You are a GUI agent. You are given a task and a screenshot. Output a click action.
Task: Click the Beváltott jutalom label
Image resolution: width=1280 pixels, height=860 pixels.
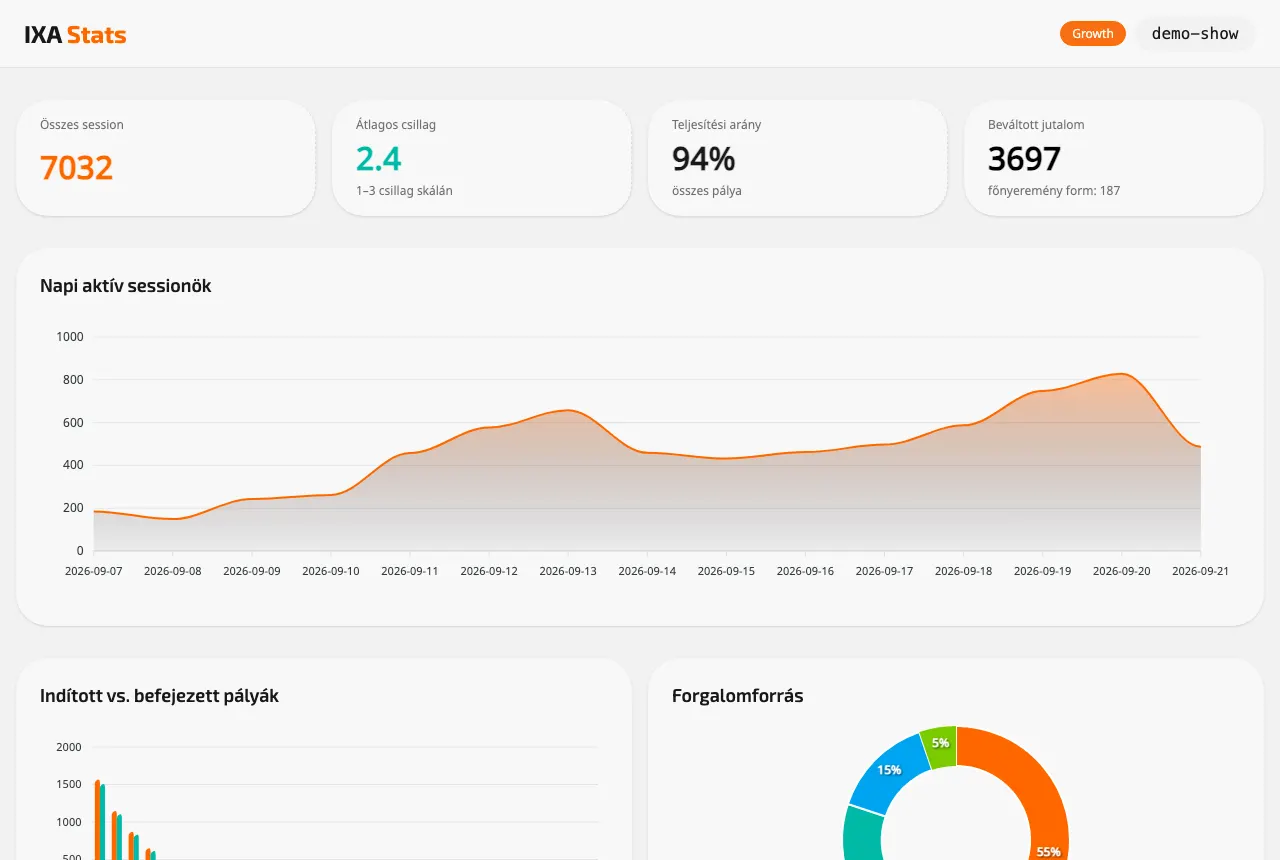click(x=1036, y=125)
